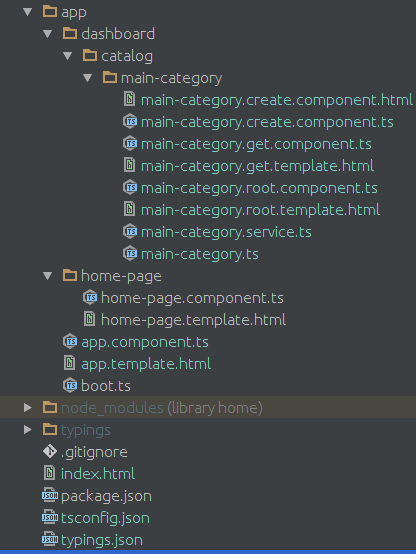Select the typings folder name
The height and width of the screenshot is (554, 416).
[x=86, y=431]
